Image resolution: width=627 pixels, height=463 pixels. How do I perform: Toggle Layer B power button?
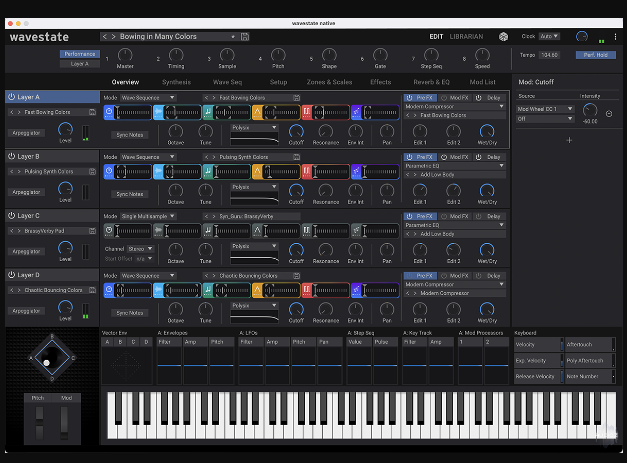pos(11,156)
